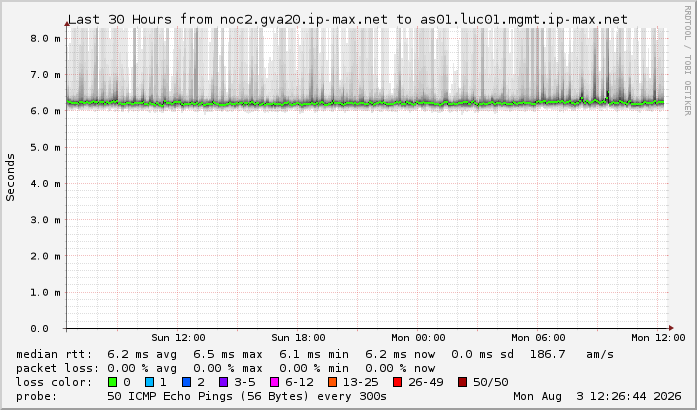Click the Mon 00:00 time label
The width and height of the screenshot is (697, 410).
[x=418, y=338]
